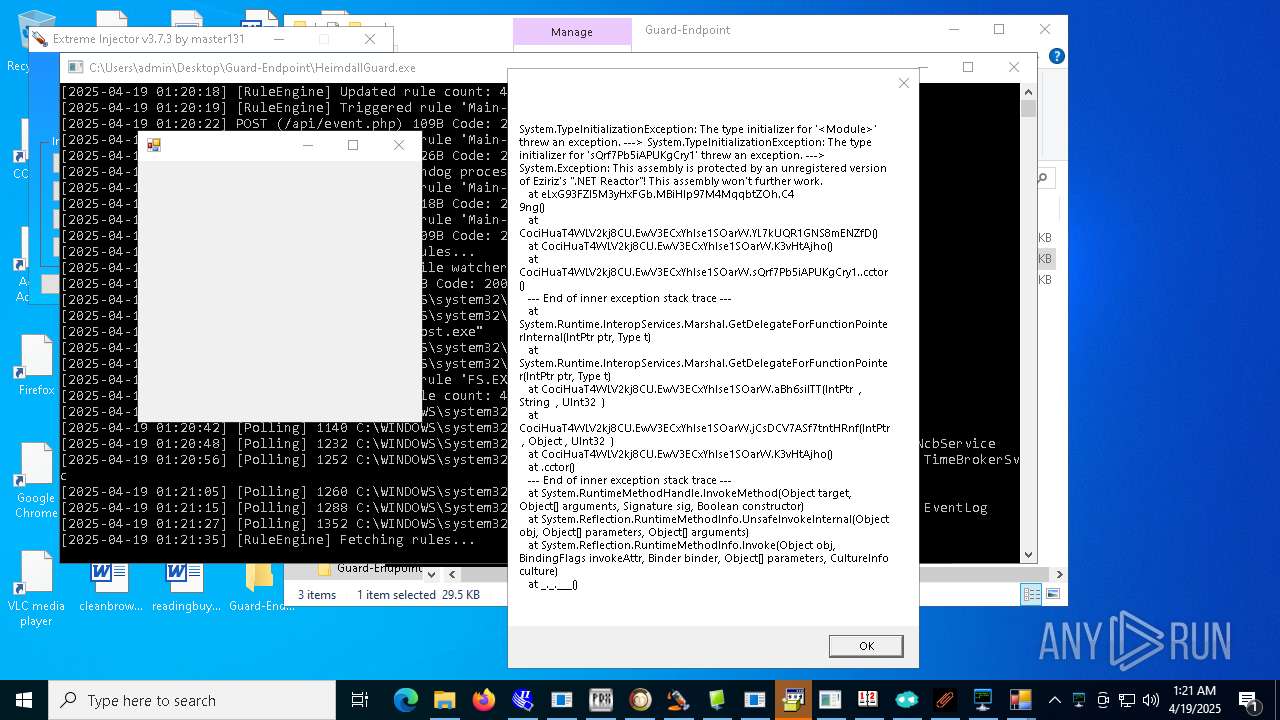Open File Explorer from taskbar
The image size is (1280, 720).
point(445,700)
